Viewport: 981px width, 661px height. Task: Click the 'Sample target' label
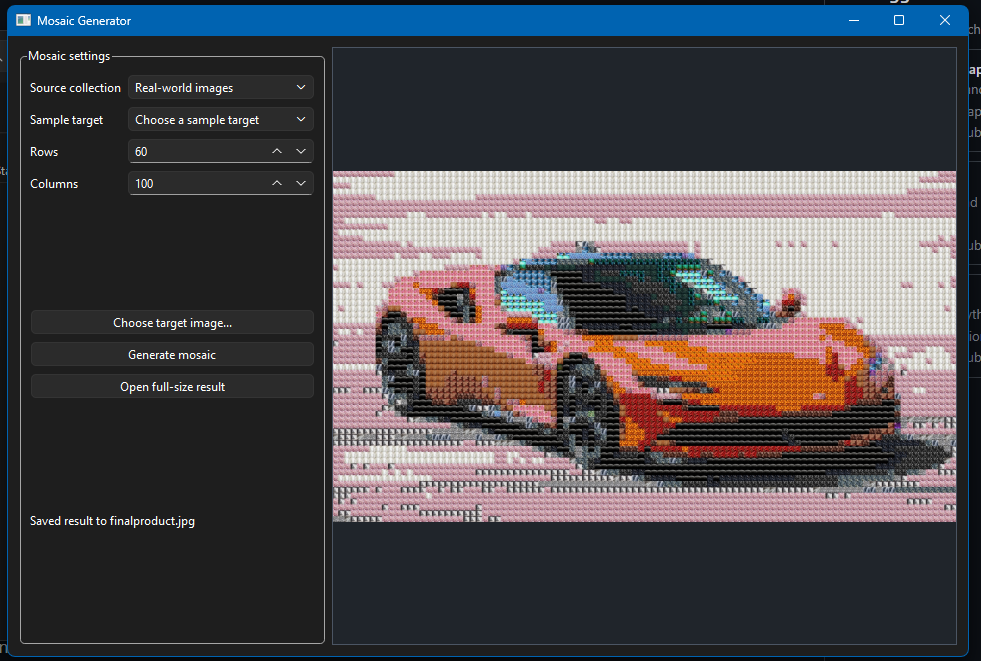click(x=66, y=119)
